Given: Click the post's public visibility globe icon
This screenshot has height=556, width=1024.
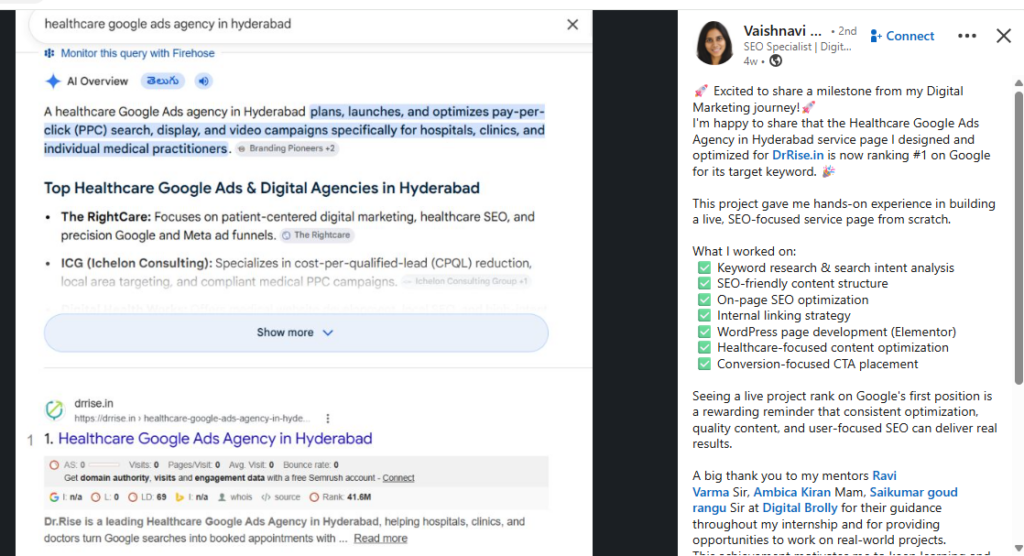Looking at the screenshot, I should click(x=775, y=61).
